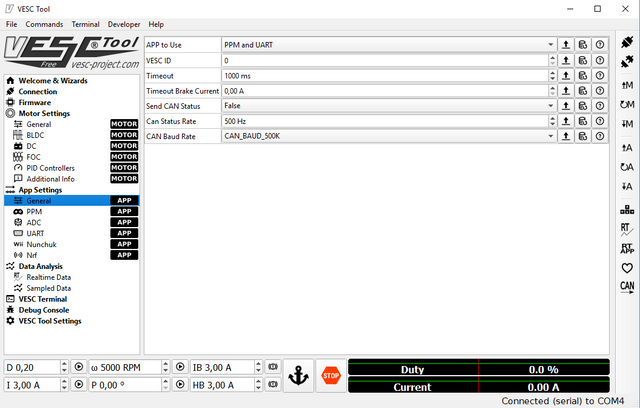Toggle keyboard control icon in right toolbar
The image size is (640, 408).
(x=627, y=210)
